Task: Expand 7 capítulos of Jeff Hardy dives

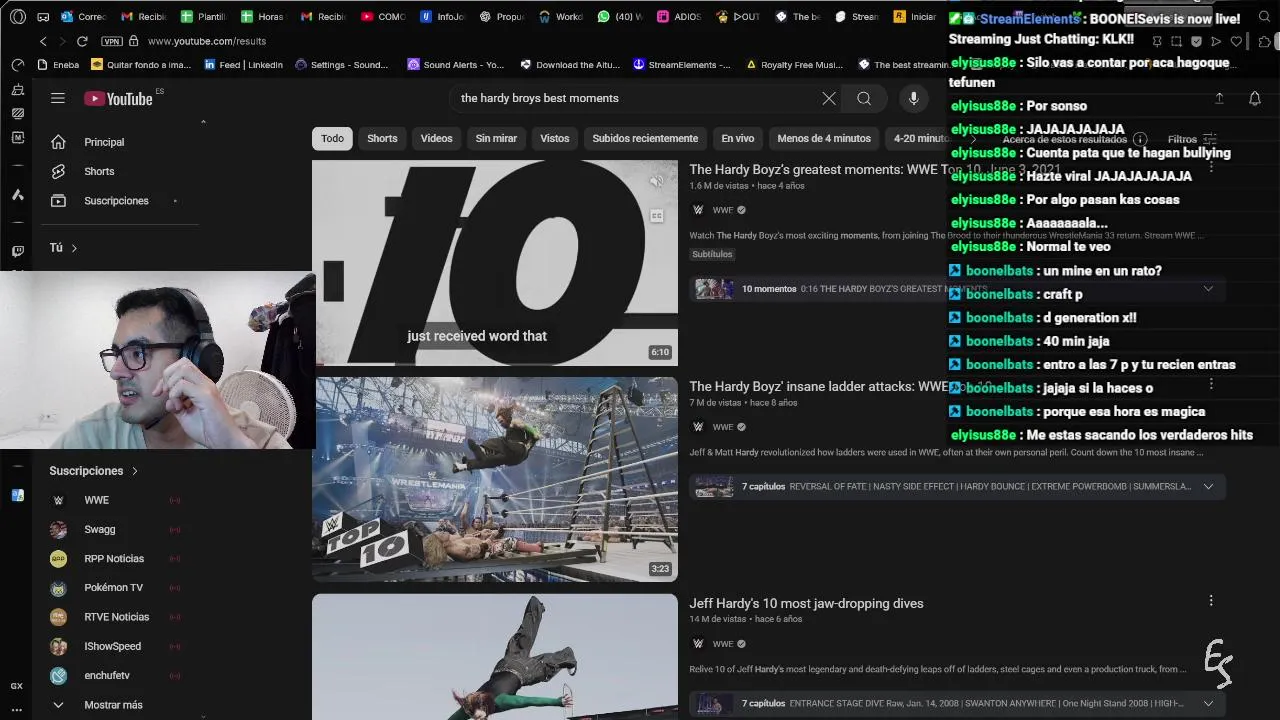Action: coord(1208,703)
